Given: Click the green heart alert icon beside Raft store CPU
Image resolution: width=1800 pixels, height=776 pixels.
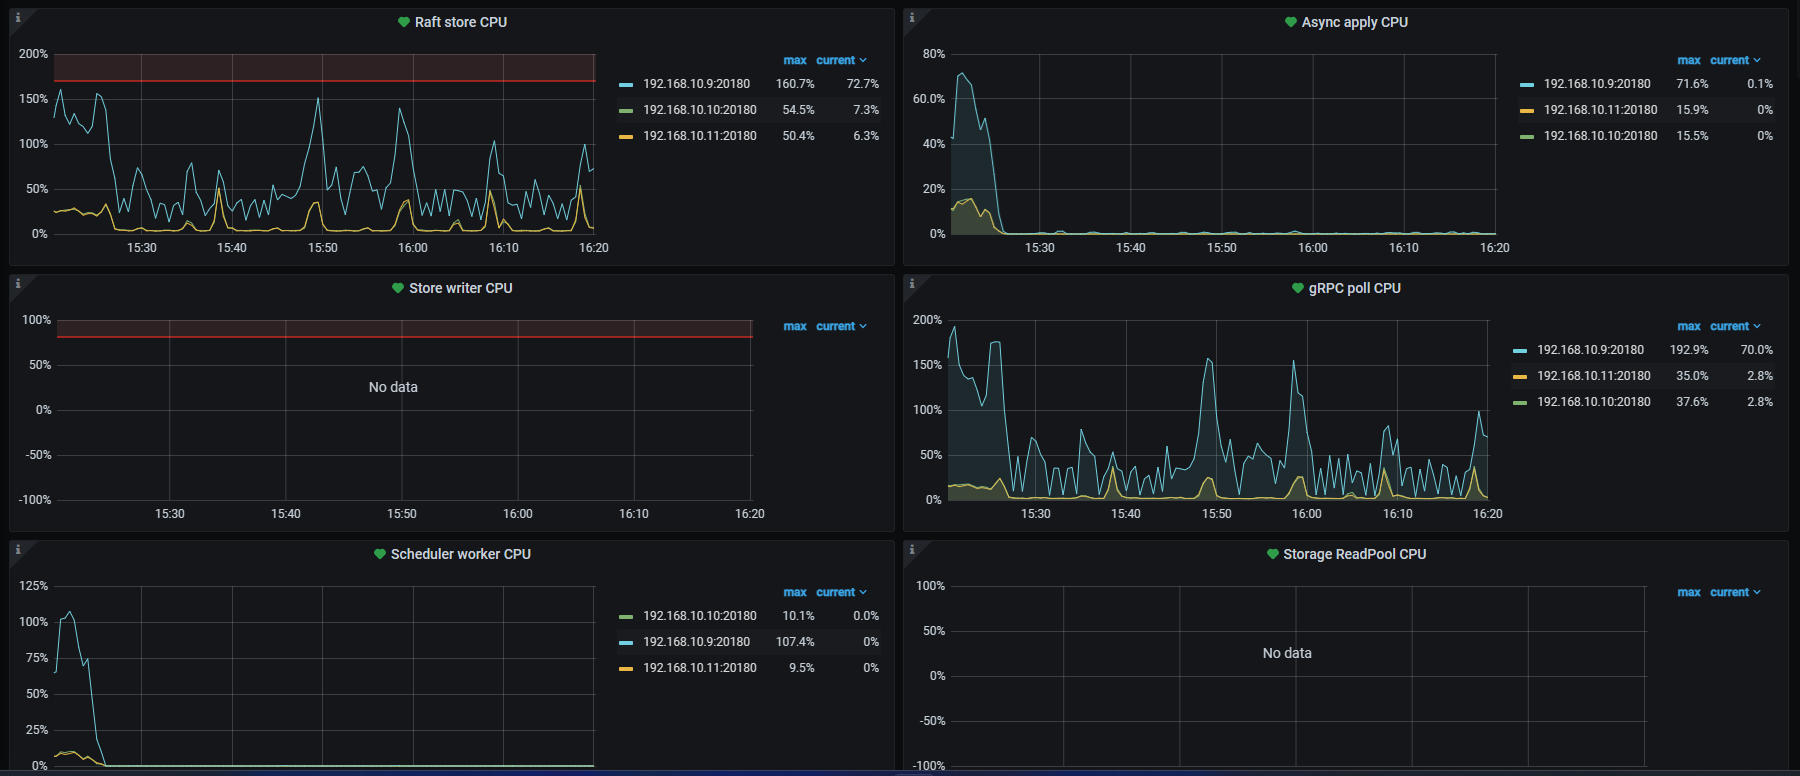Looking at the screenshot, I should coord(403,22).
